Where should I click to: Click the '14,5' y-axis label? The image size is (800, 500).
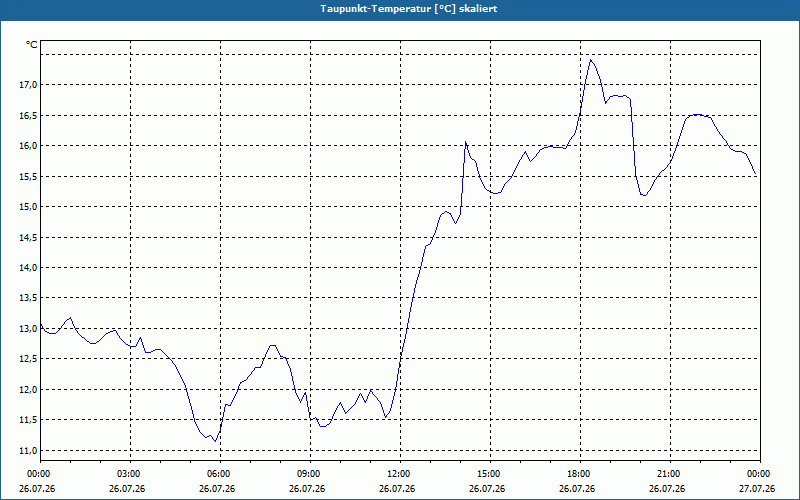click(x=28, y=237)
